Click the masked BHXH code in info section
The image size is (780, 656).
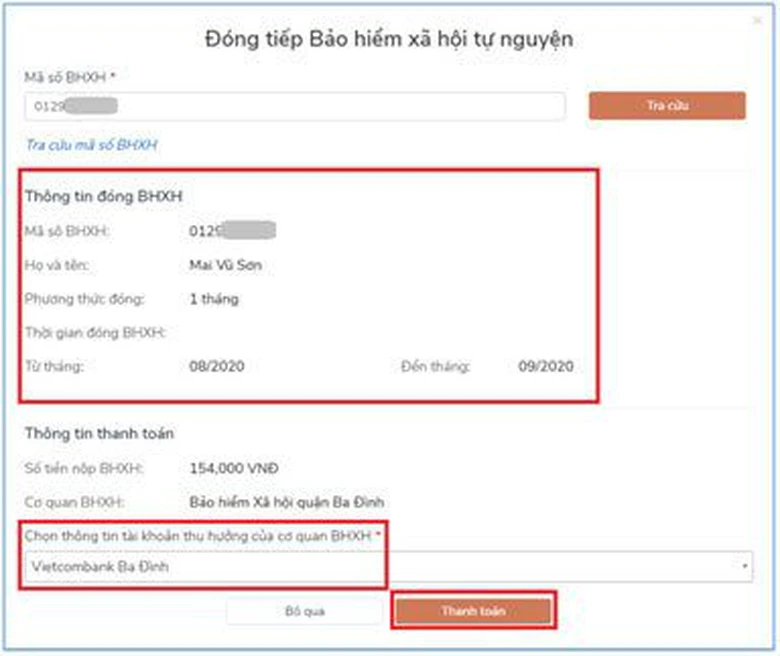[232, 231]
